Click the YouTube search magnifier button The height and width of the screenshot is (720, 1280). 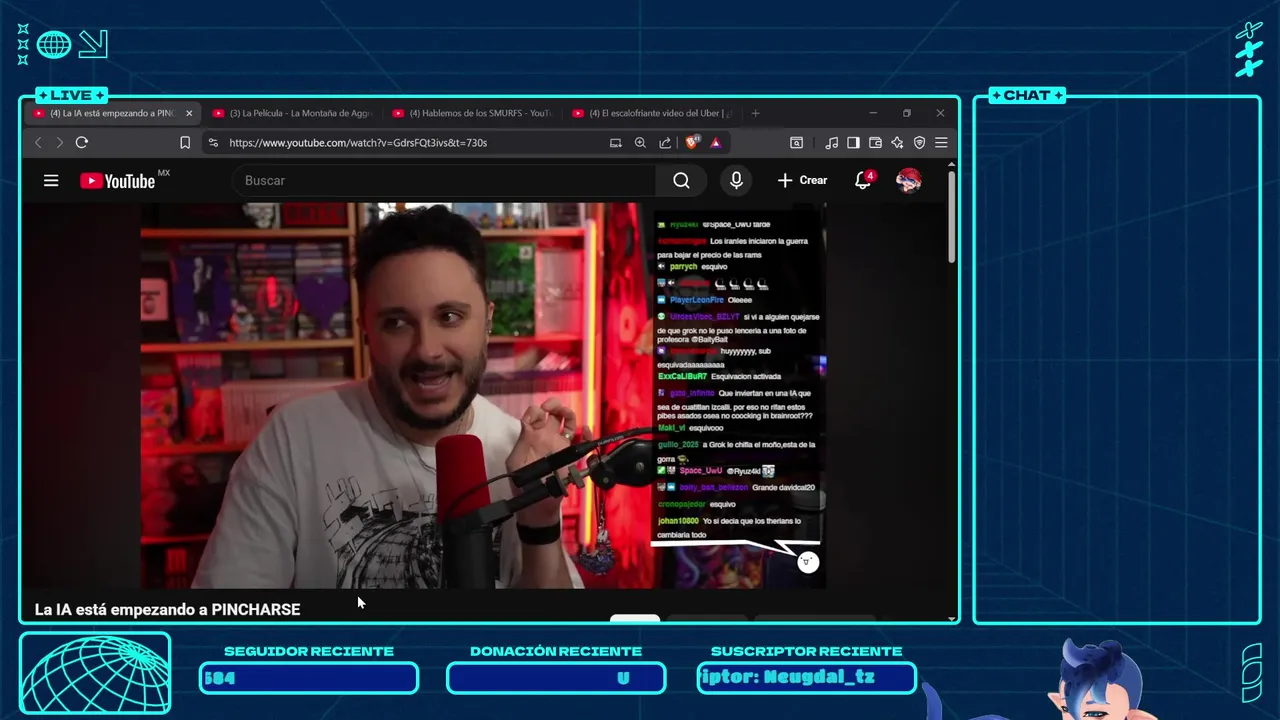(681, 181)
